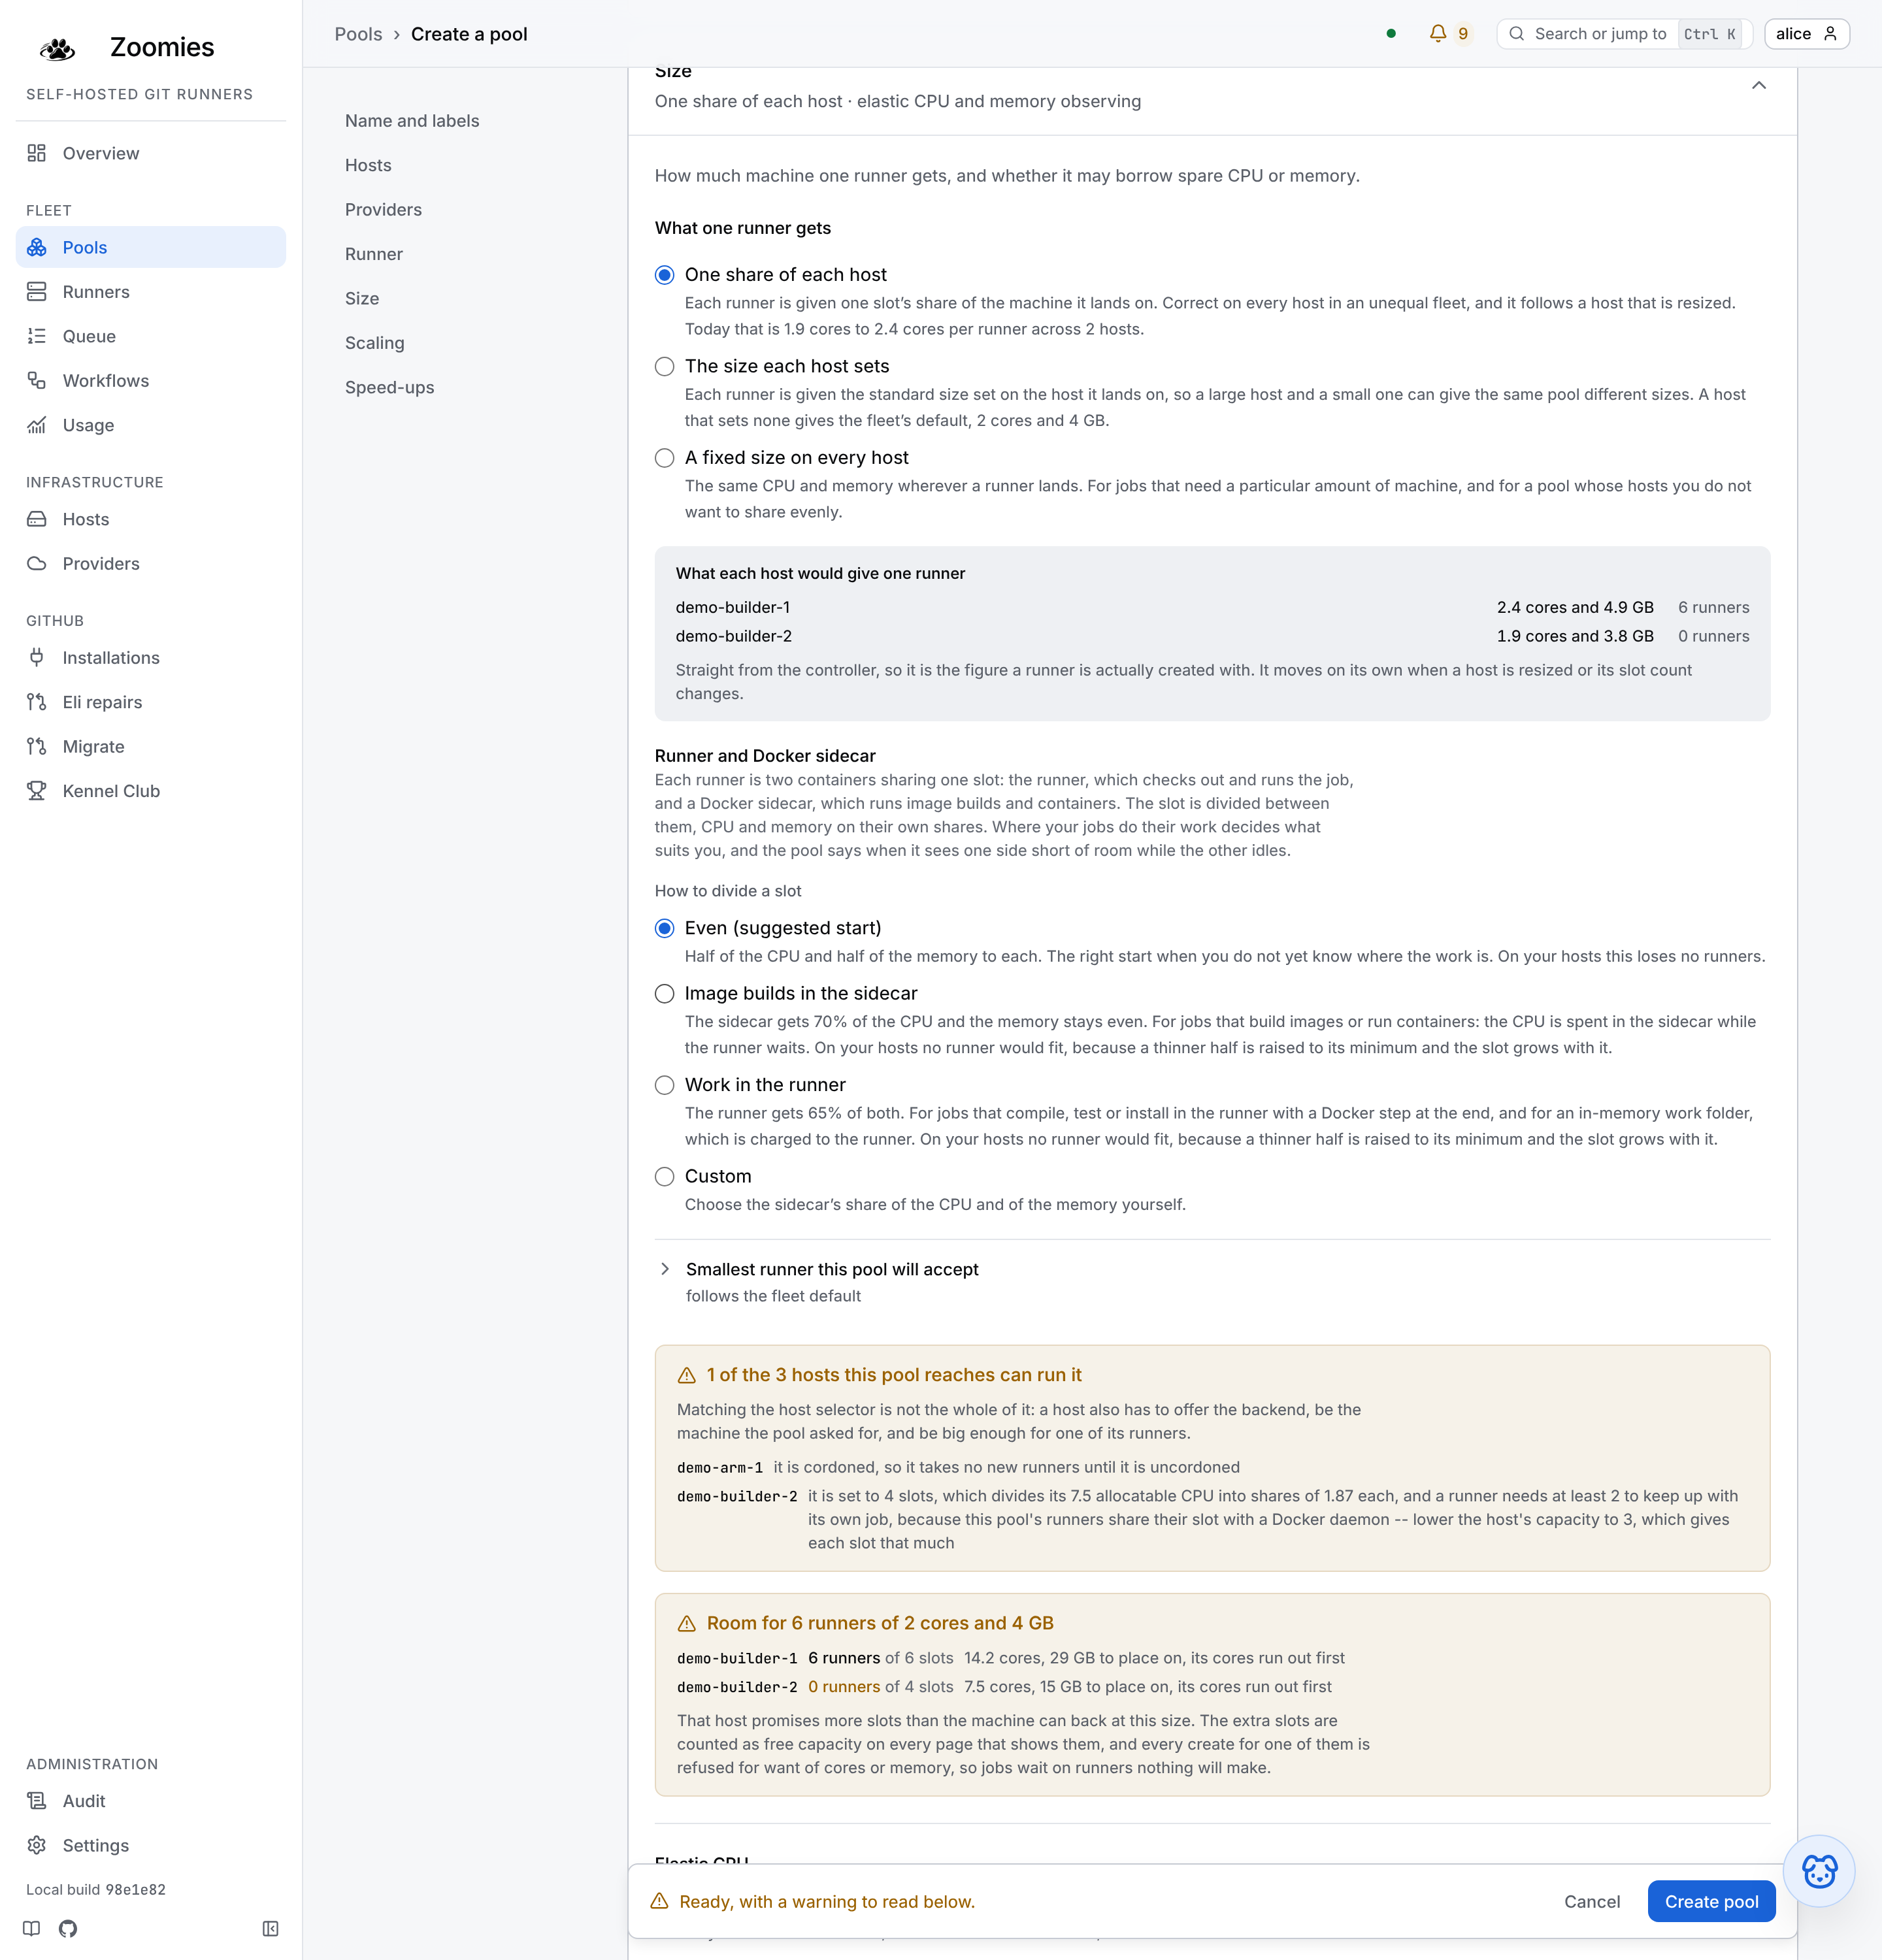Jump to Runner section in form nav
This screenshot has height=1960, width=1882.
click(x=373, y=254)
